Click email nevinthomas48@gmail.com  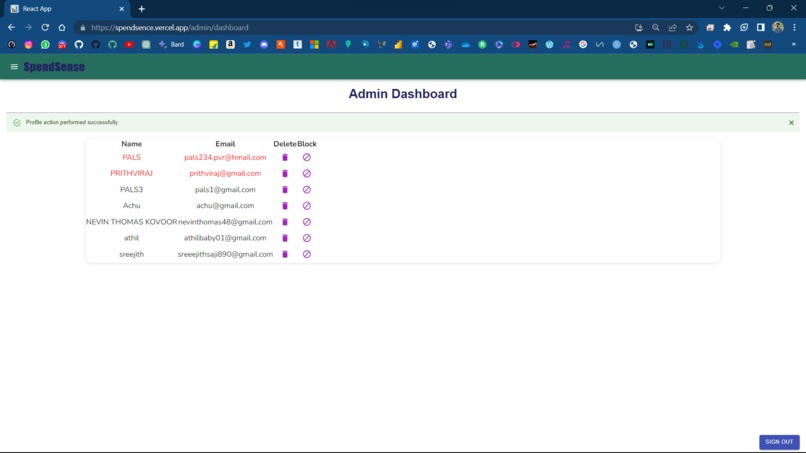click(x=225, y=222)
